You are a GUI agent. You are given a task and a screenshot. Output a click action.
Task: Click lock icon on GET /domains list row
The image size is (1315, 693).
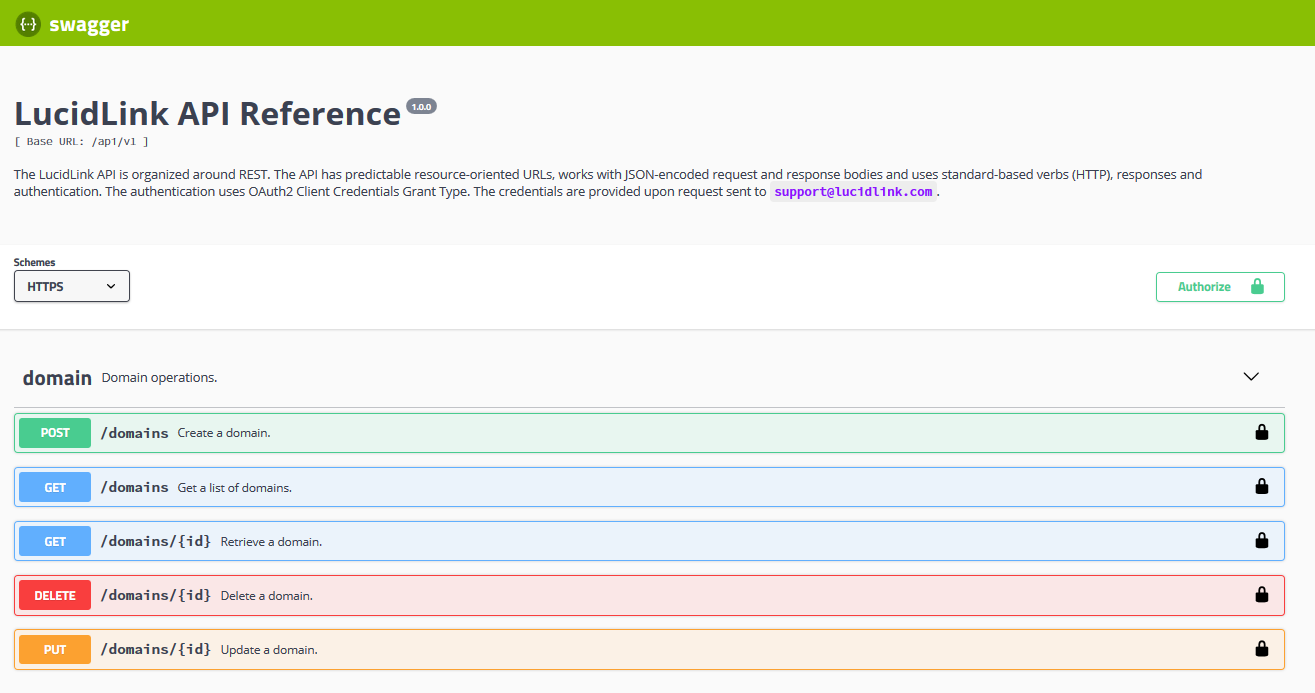1261,486
